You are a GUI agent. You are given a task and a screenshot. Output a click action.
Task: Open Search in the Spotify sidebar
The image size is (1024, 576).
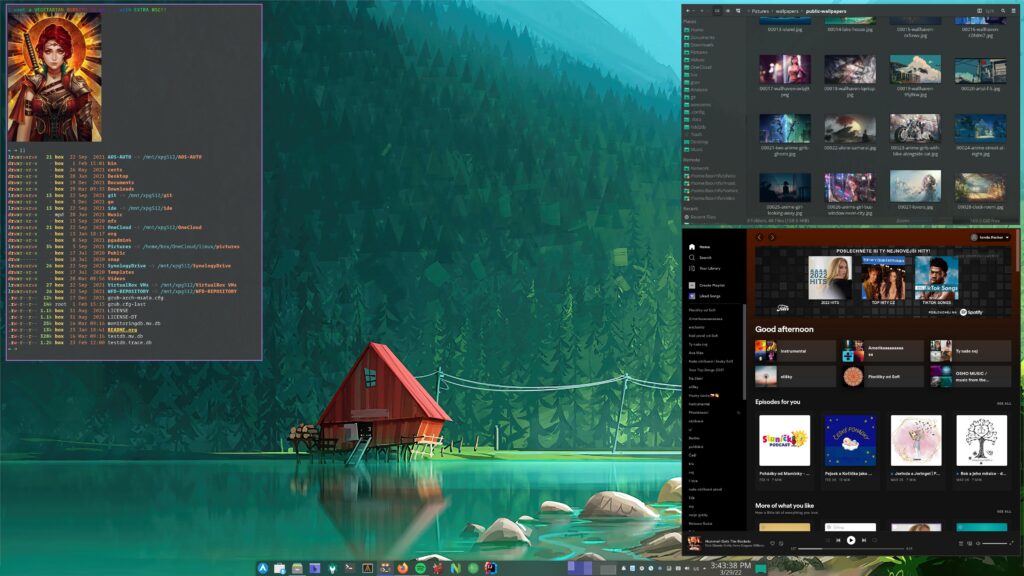(705, 257)
